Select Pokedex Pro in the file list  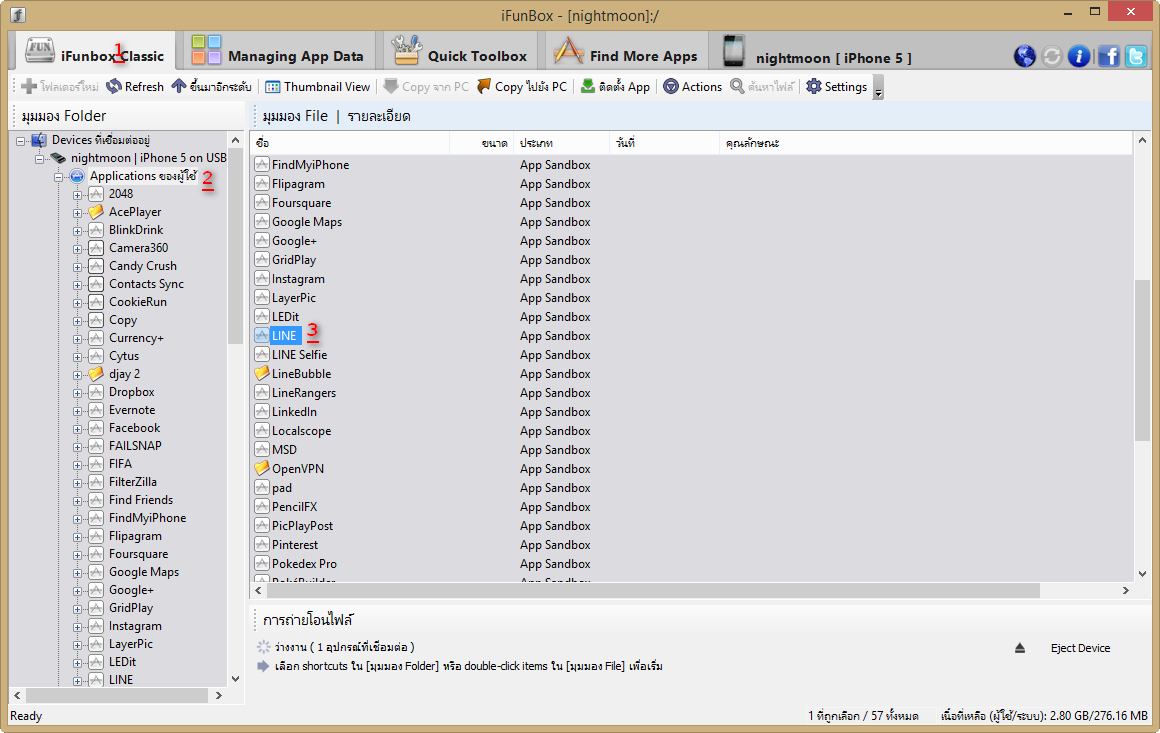click(304, 564)
